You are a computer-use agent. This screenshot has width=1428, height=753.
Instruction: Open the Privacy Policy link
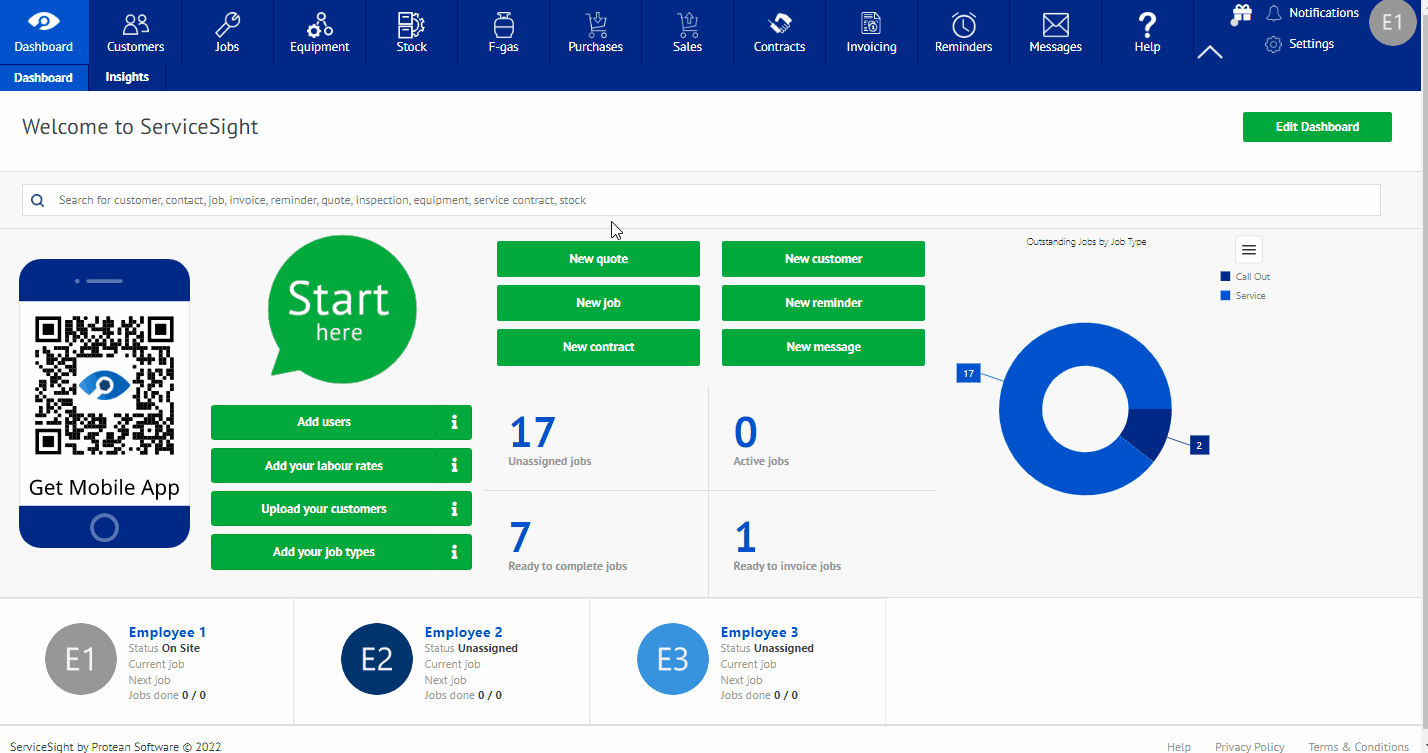pos(1249,747)
